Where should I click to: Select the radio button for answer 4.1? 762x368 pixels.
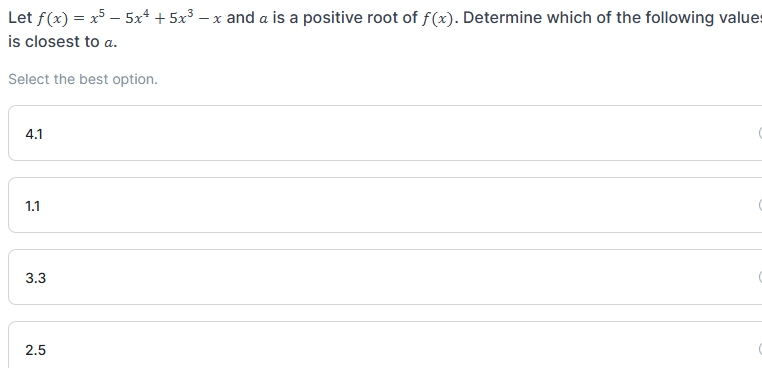(x=760, y=133)
